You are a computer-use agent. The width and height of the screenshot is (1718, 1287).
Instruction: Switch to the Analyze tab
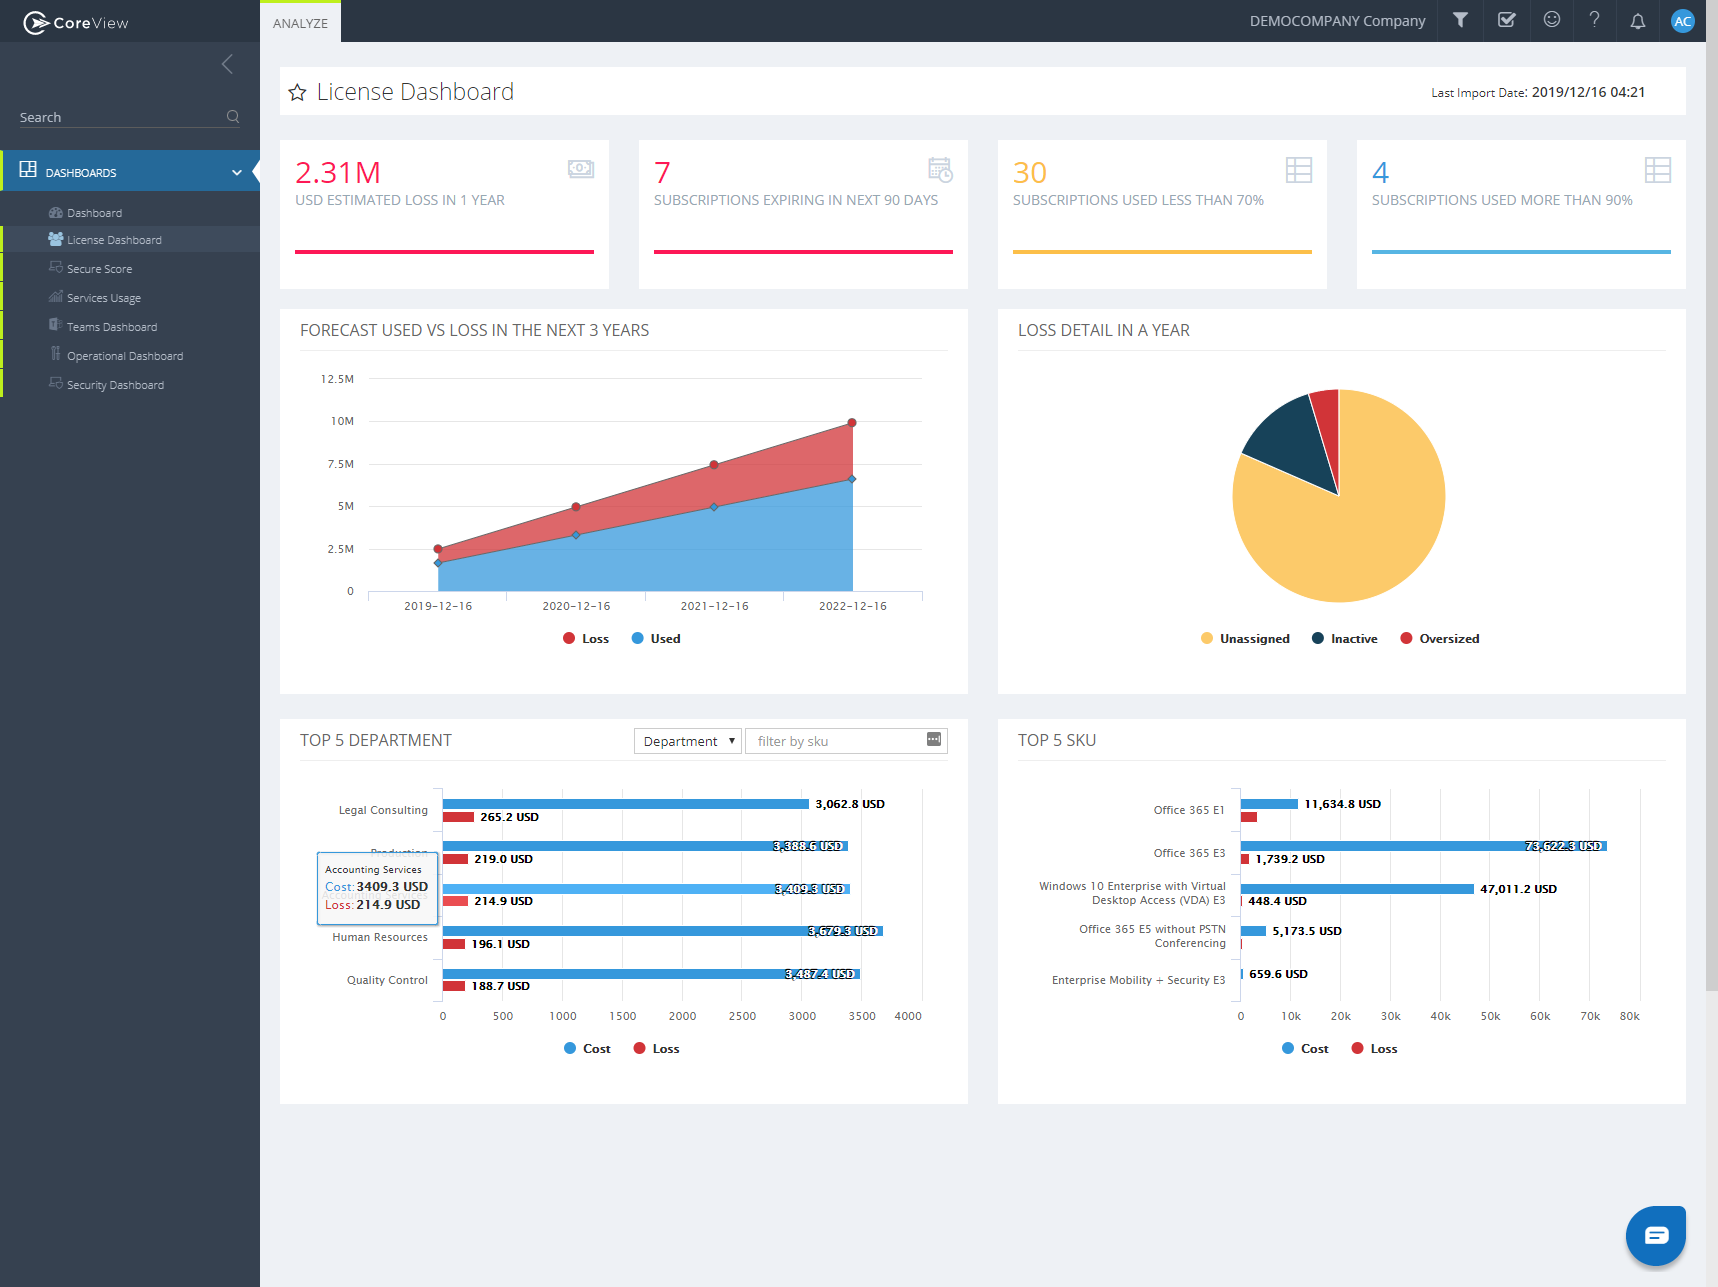click(300, 23)
